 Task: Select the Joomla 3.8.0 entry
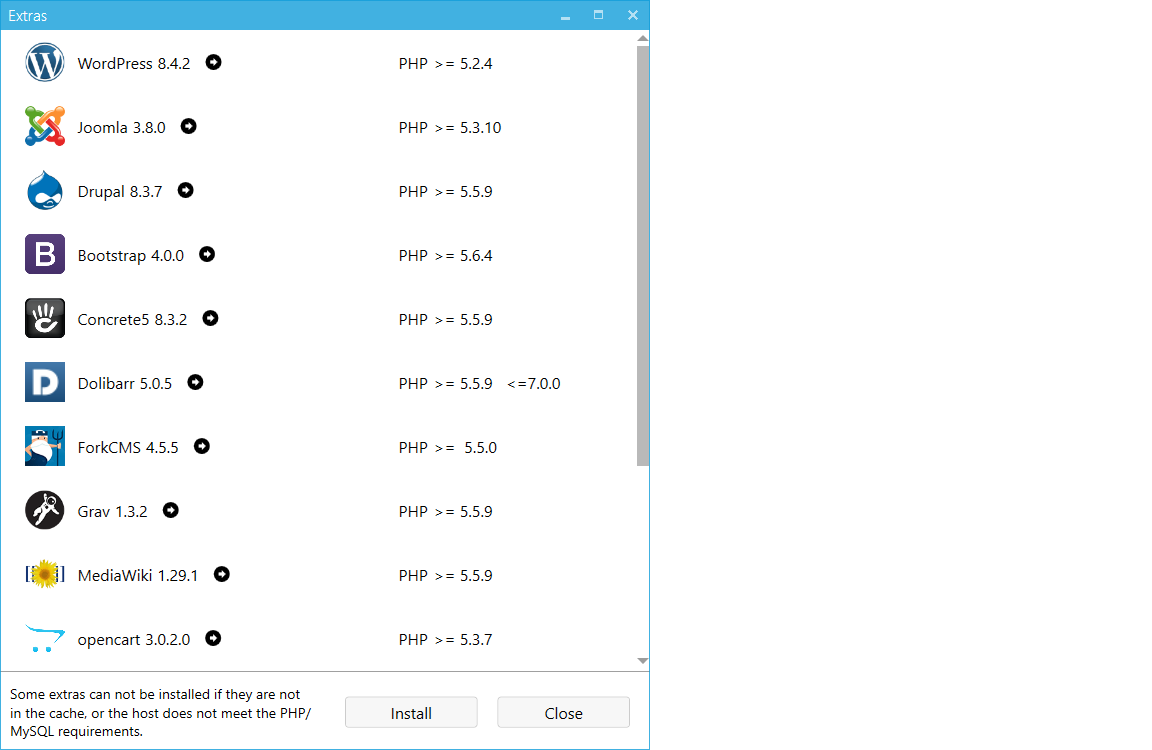pyautogui.click(x=121, y=128)
